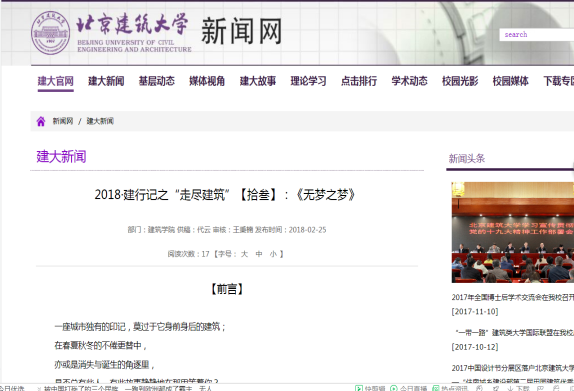574x391 pixels.
Task: Click the search input box
Action: (x=536, y=35)
